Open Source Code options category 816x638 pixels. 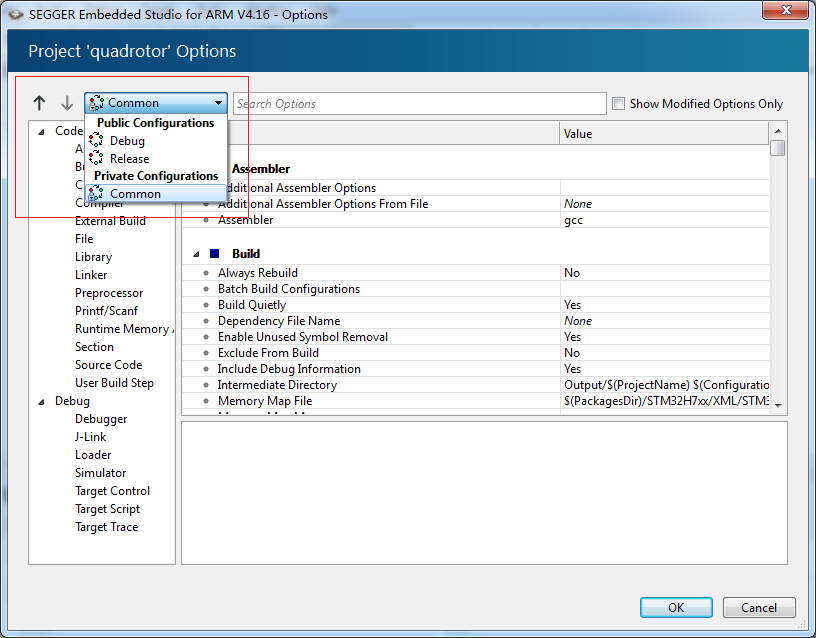pos(108,365)
